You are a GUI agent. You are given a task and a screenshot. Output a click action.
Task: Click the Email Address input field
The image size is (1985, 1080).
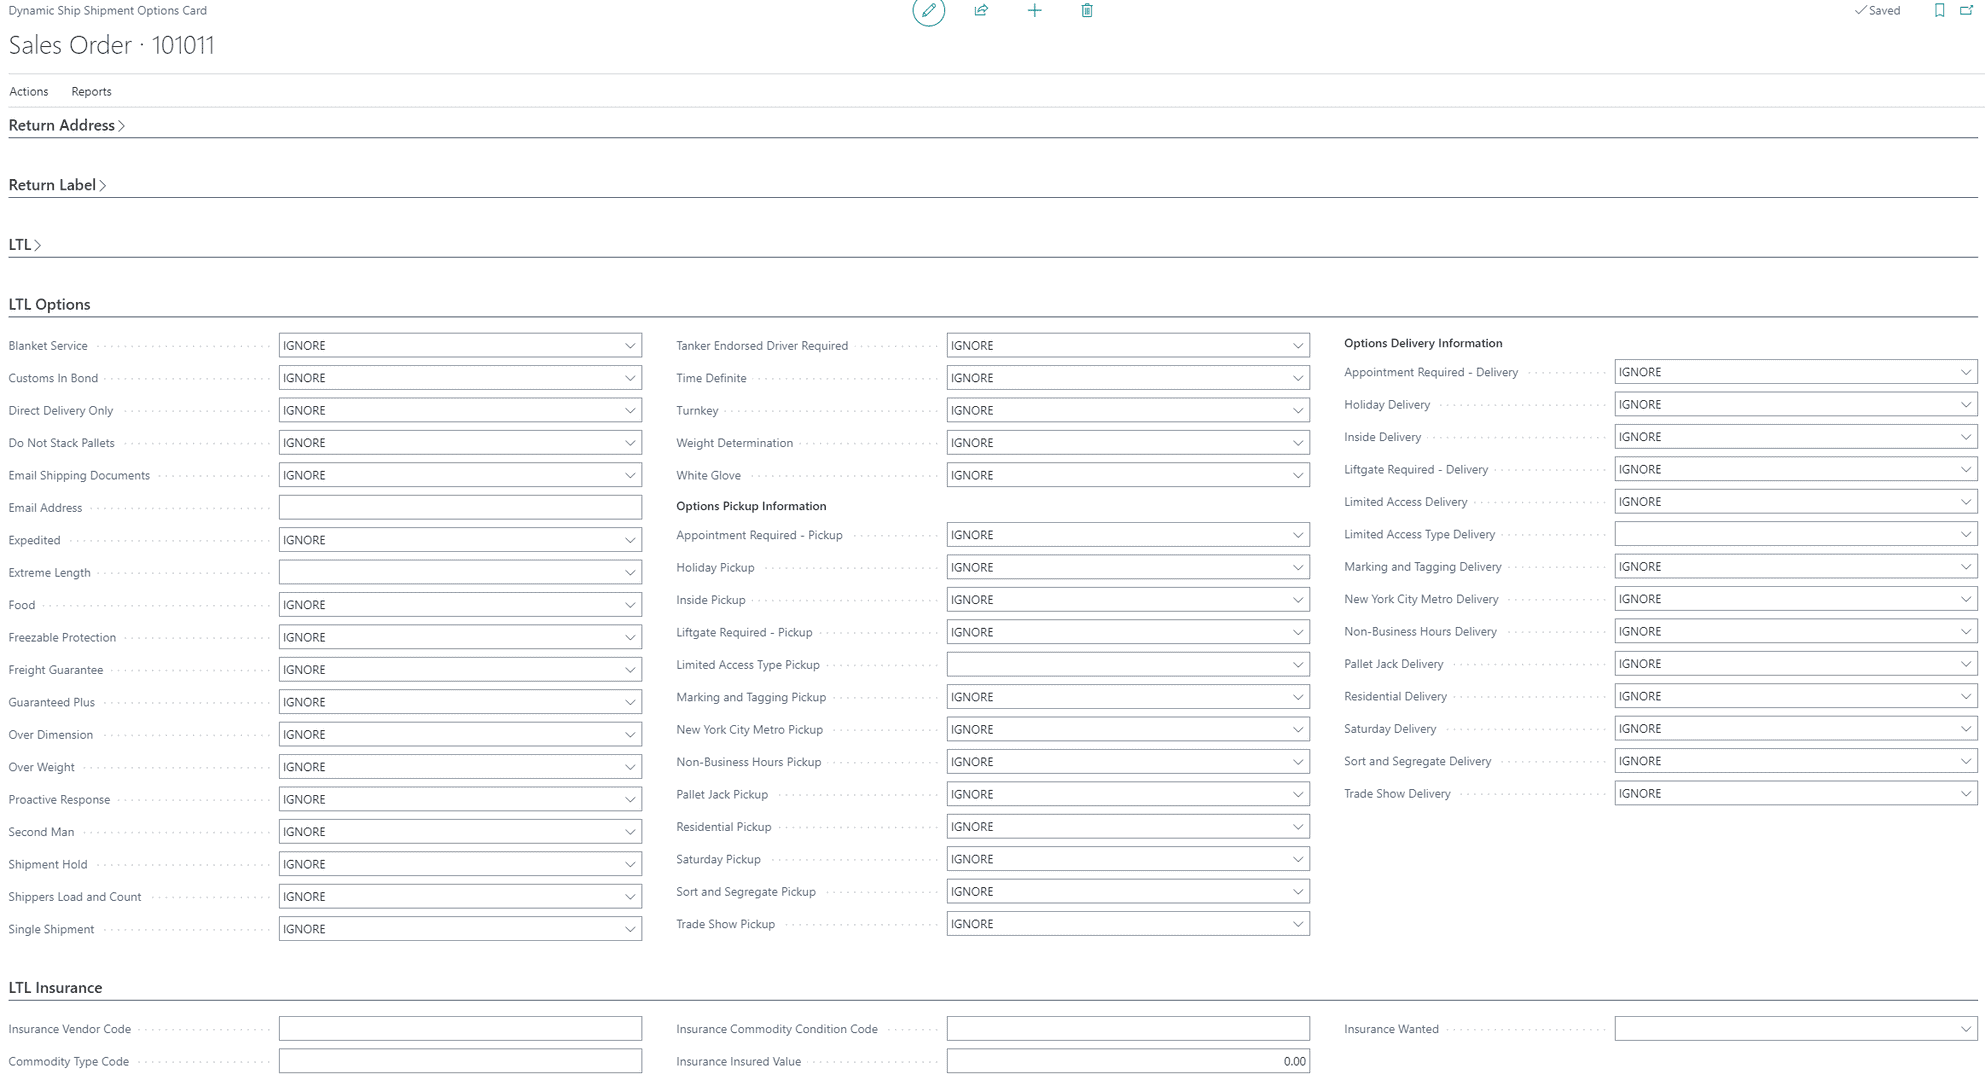pyautogui.click(x=459, y=507)
